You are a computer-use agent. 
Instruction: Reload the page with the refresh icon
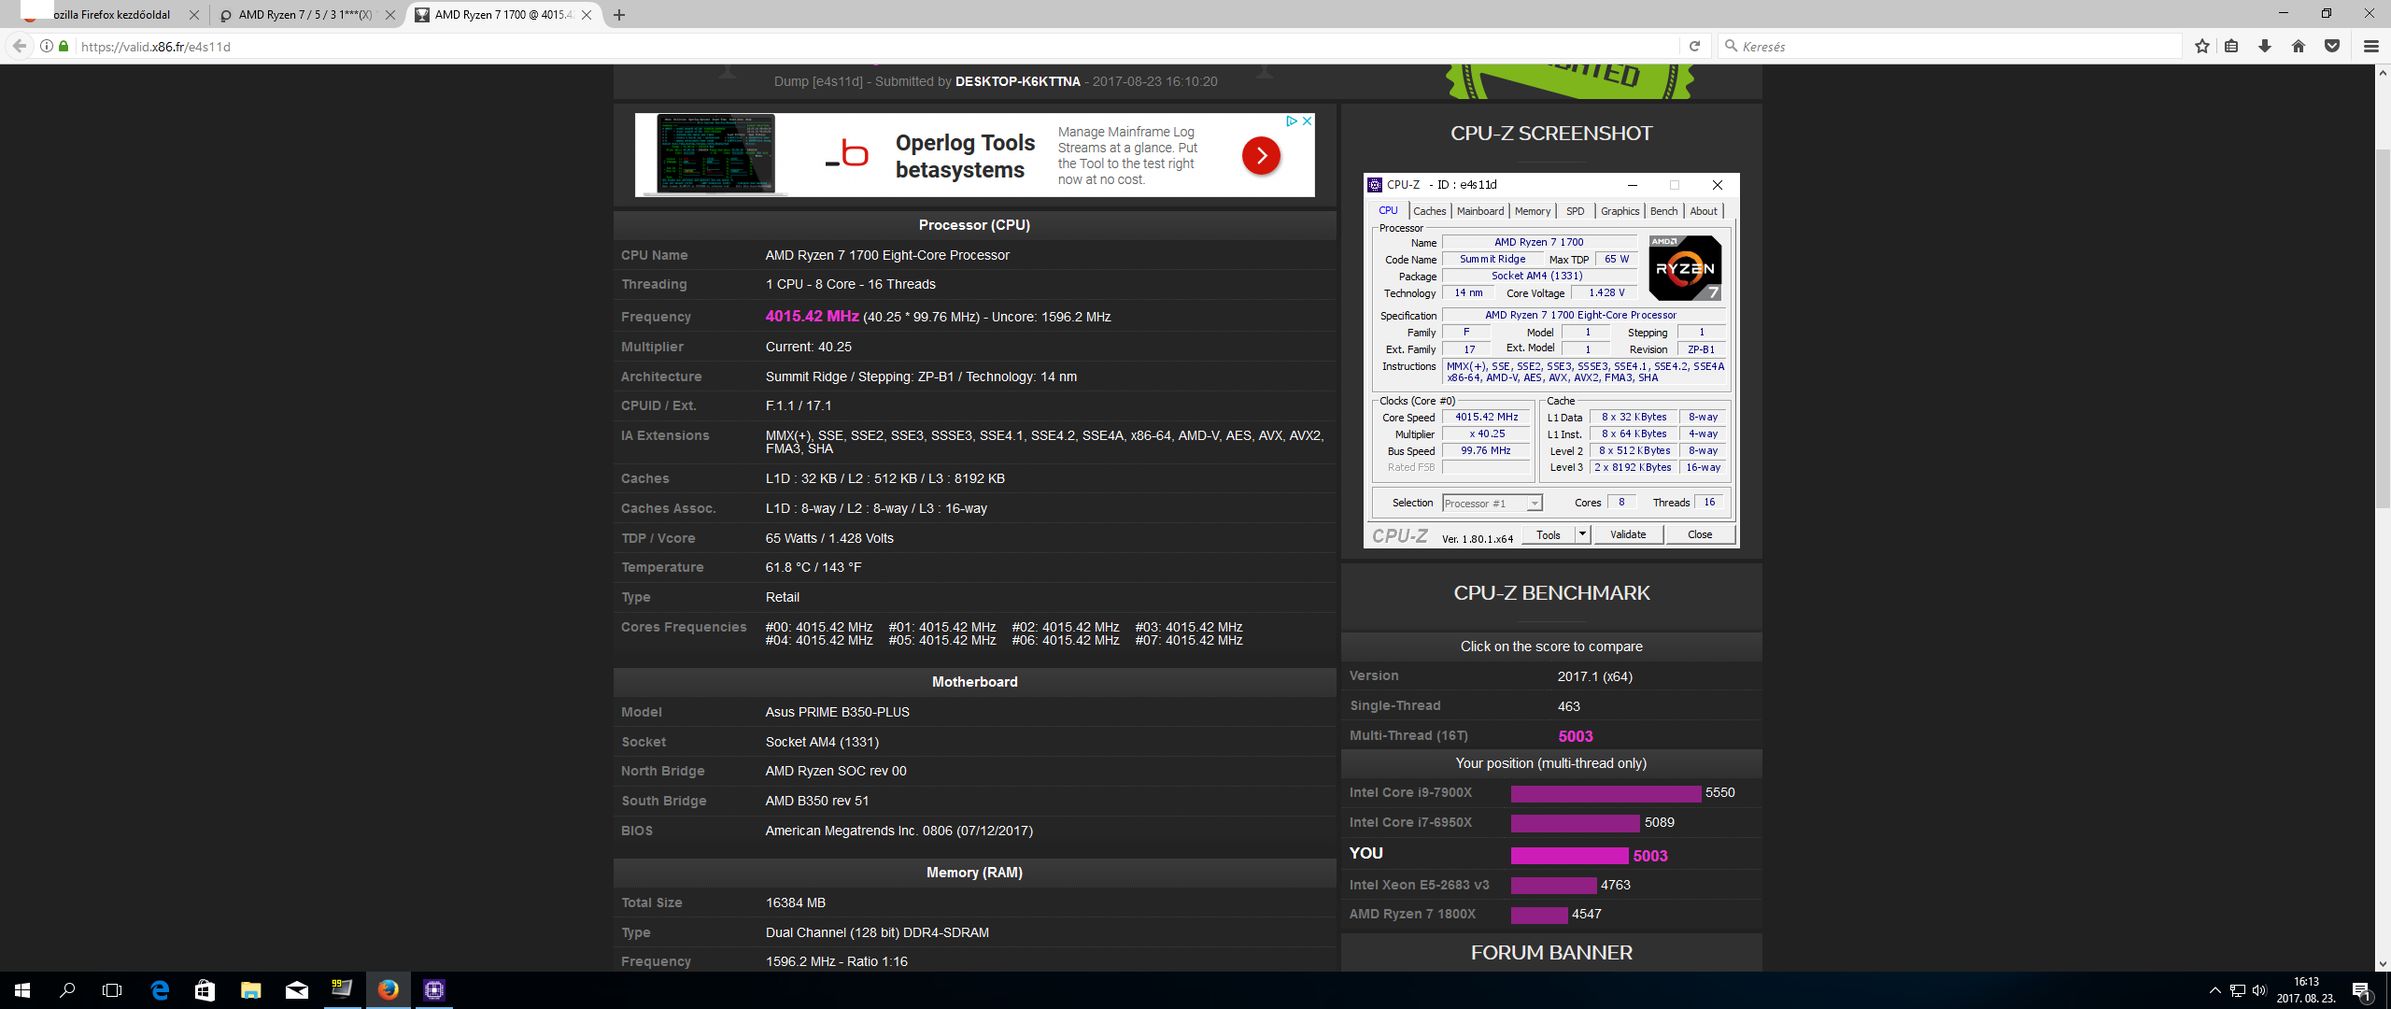1694,46
